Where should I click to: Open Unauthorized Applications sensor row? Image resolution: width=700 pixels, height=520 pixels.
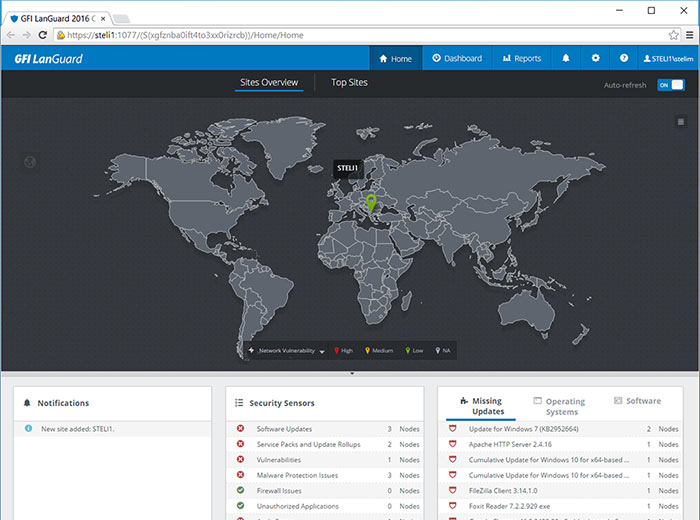coord(325,506)
